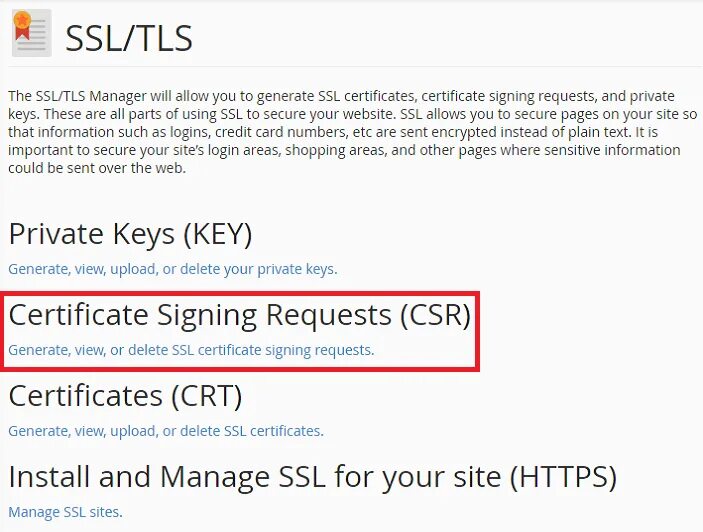Image resolution: width=703 pixels, height=532 pixels.
Task: Click the Install and Manage SSL heading
Action: (x=312, y=477)
